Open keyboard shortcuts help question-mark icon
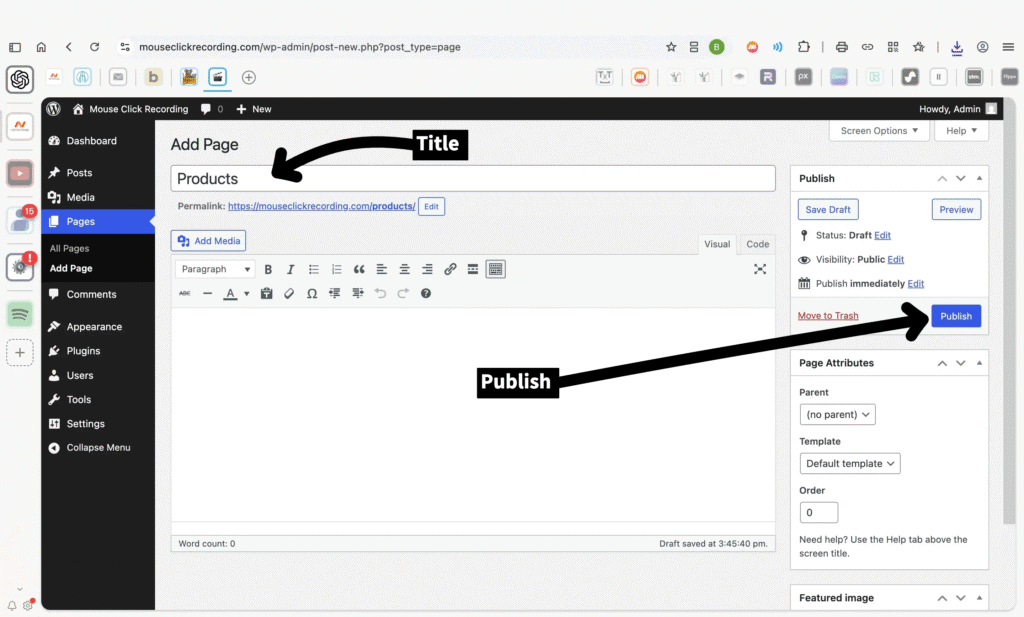Viewport: 1024px width, 617px height. [x=426, y=294]
